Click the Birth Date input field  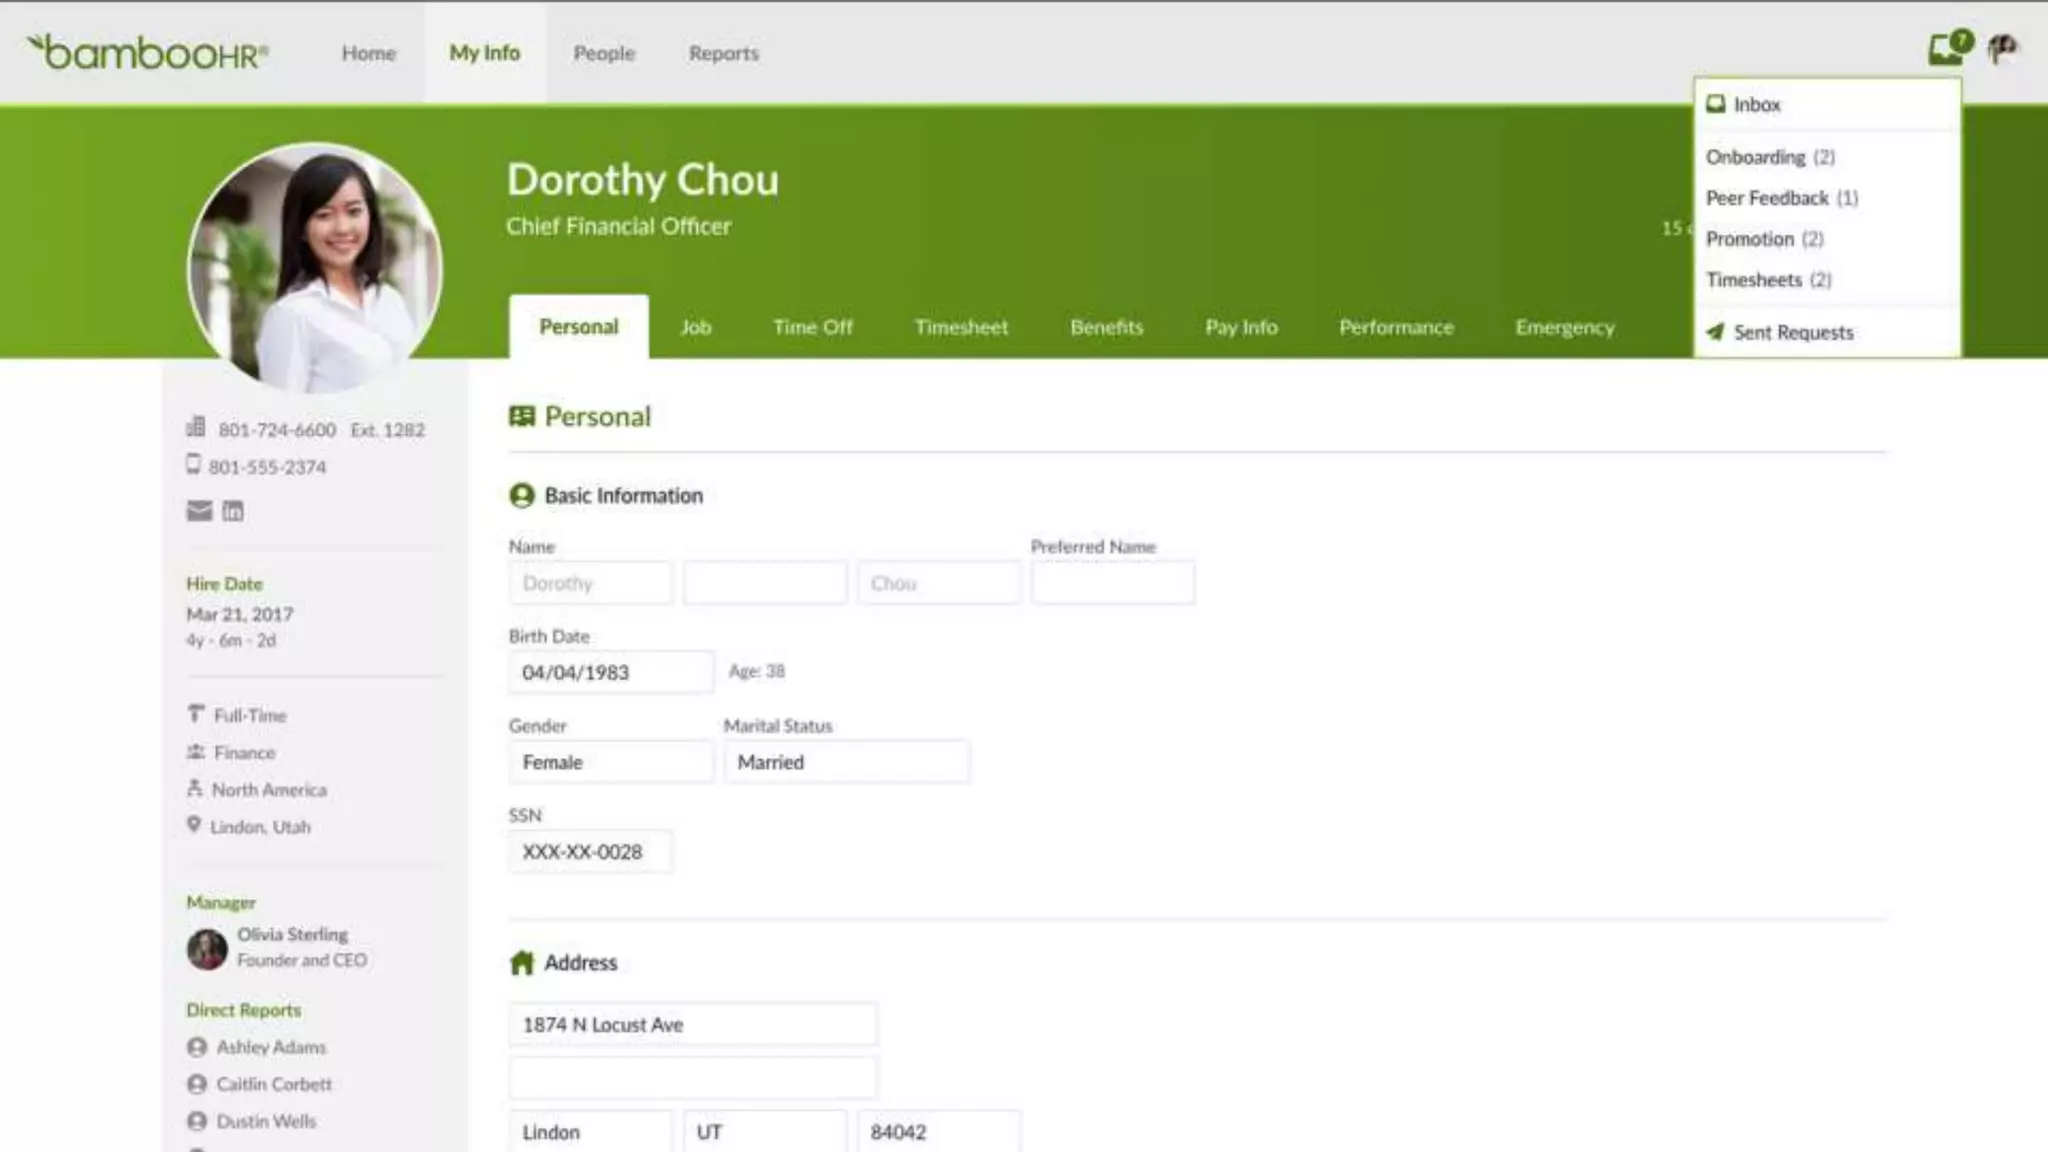coord(610,672)
